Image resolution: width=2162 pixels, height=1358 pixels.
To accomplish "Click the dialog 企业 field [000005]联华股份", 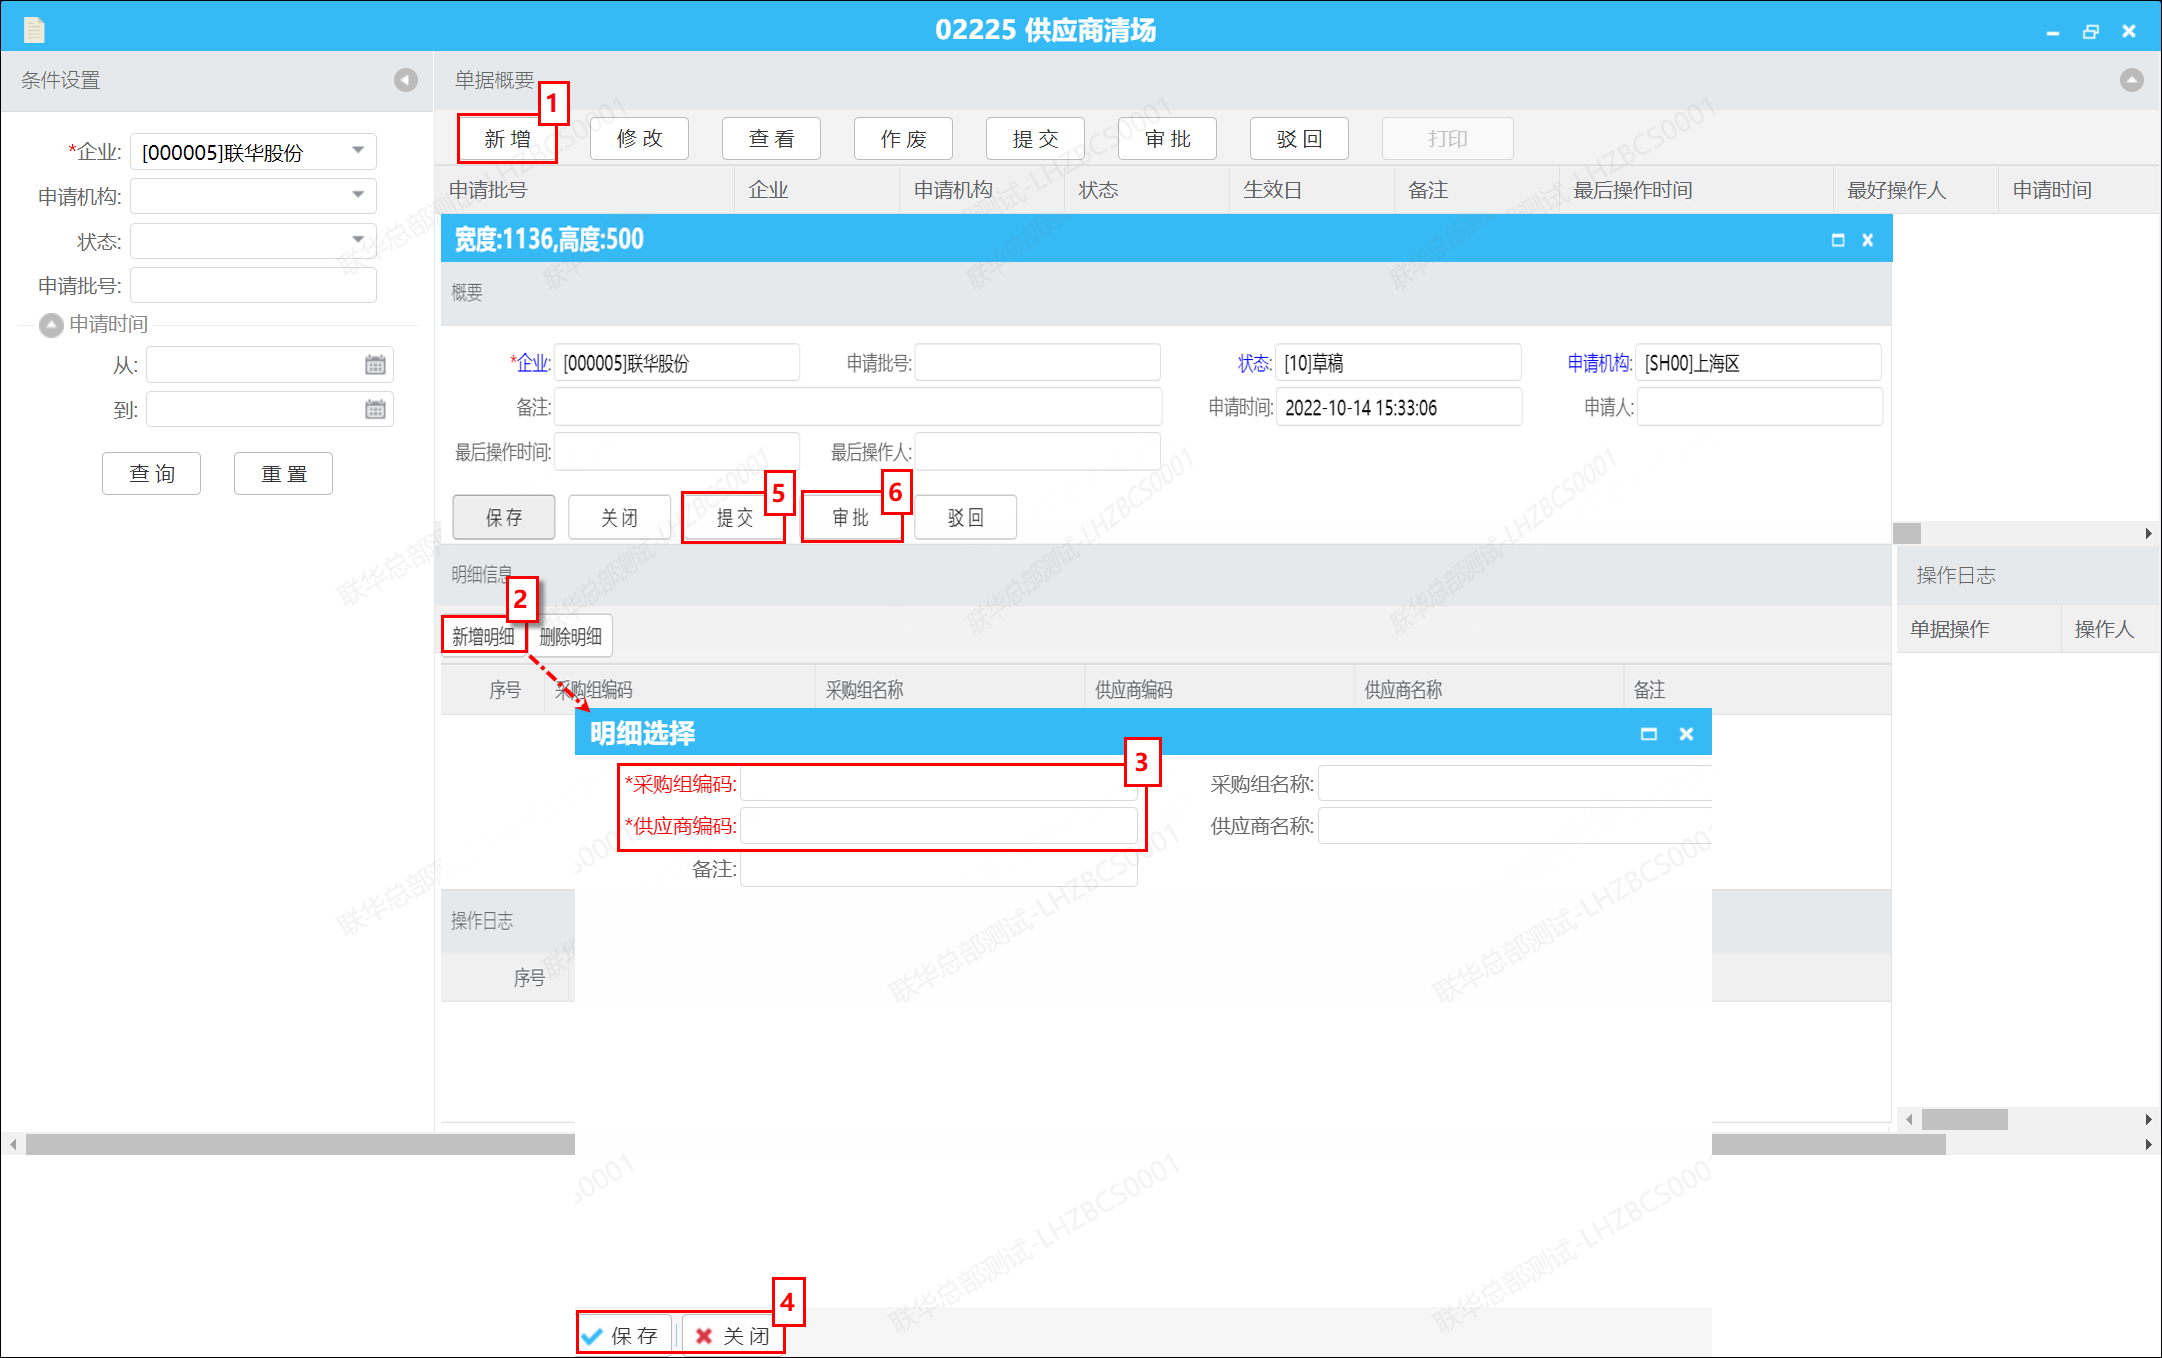I will pyautogui.click(x=677, y=363).
